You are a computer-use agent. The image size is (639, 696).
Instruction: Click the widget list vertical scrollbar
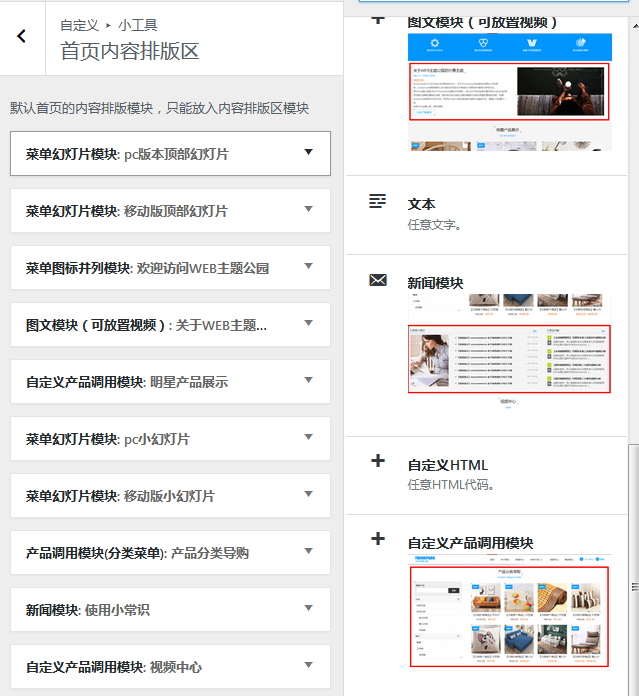634,570
